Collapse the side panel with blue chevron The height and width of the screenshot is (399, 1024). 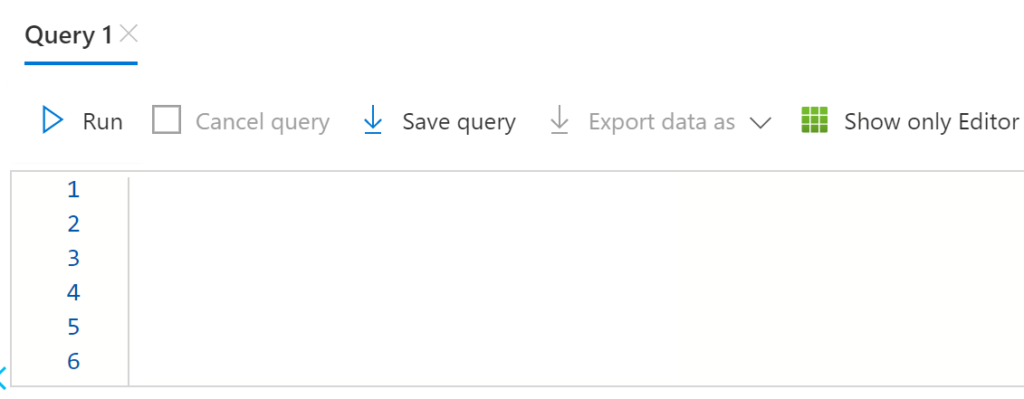click(x=3, y=377)
